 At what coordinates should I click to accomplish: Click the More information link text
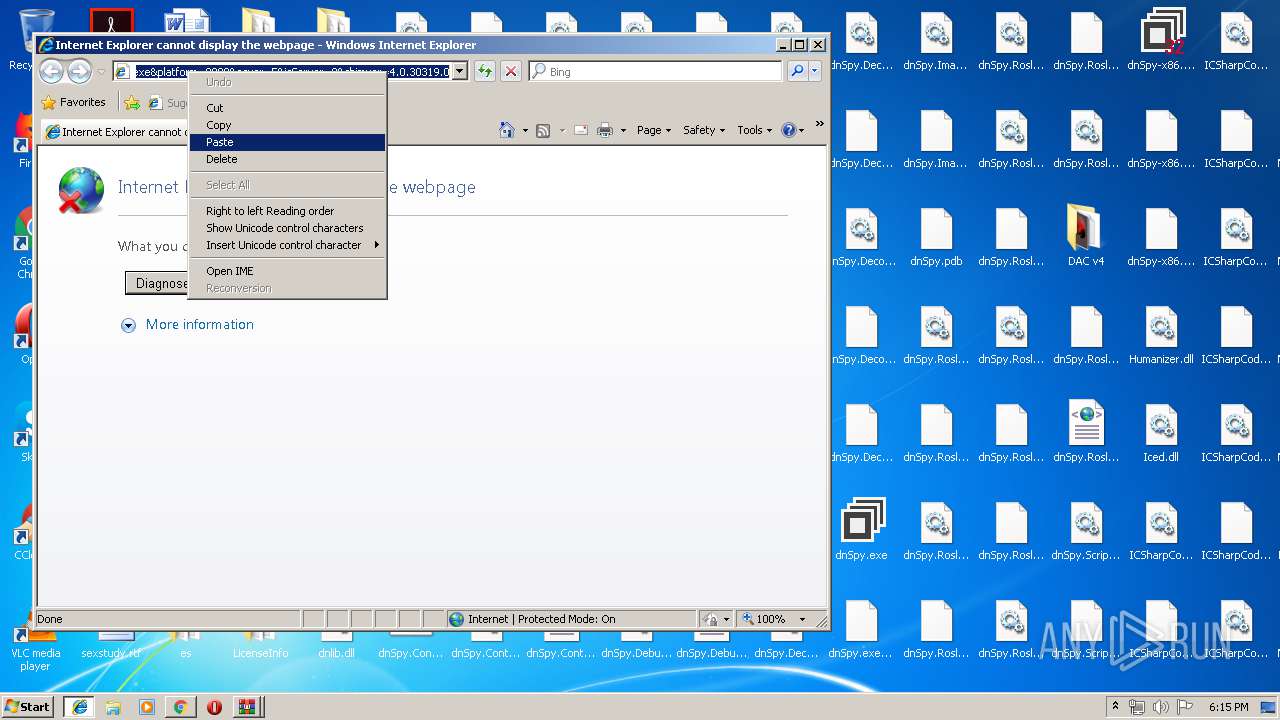tap(199, 325)
